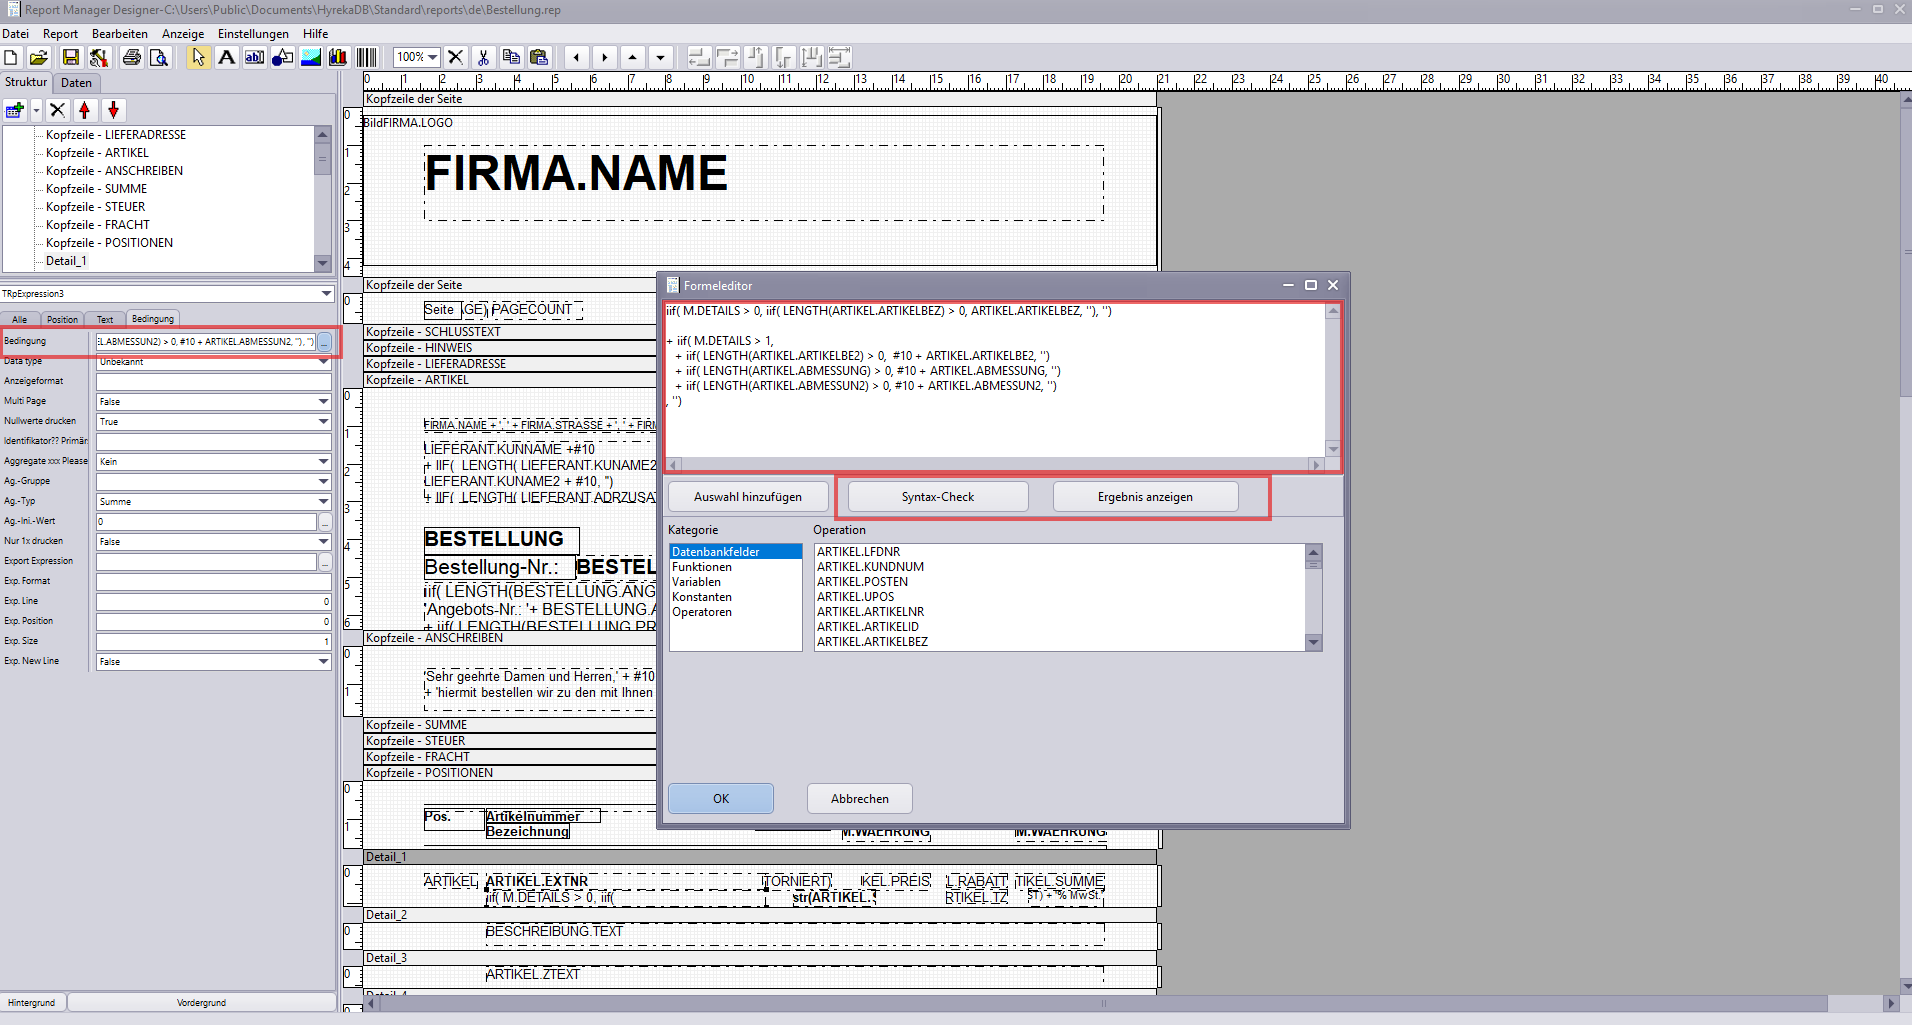Click the Ergebnis anzeigen button
Image resolution: width=1912 pixels, height=1025 pixels.
(x=1145, y=497)
